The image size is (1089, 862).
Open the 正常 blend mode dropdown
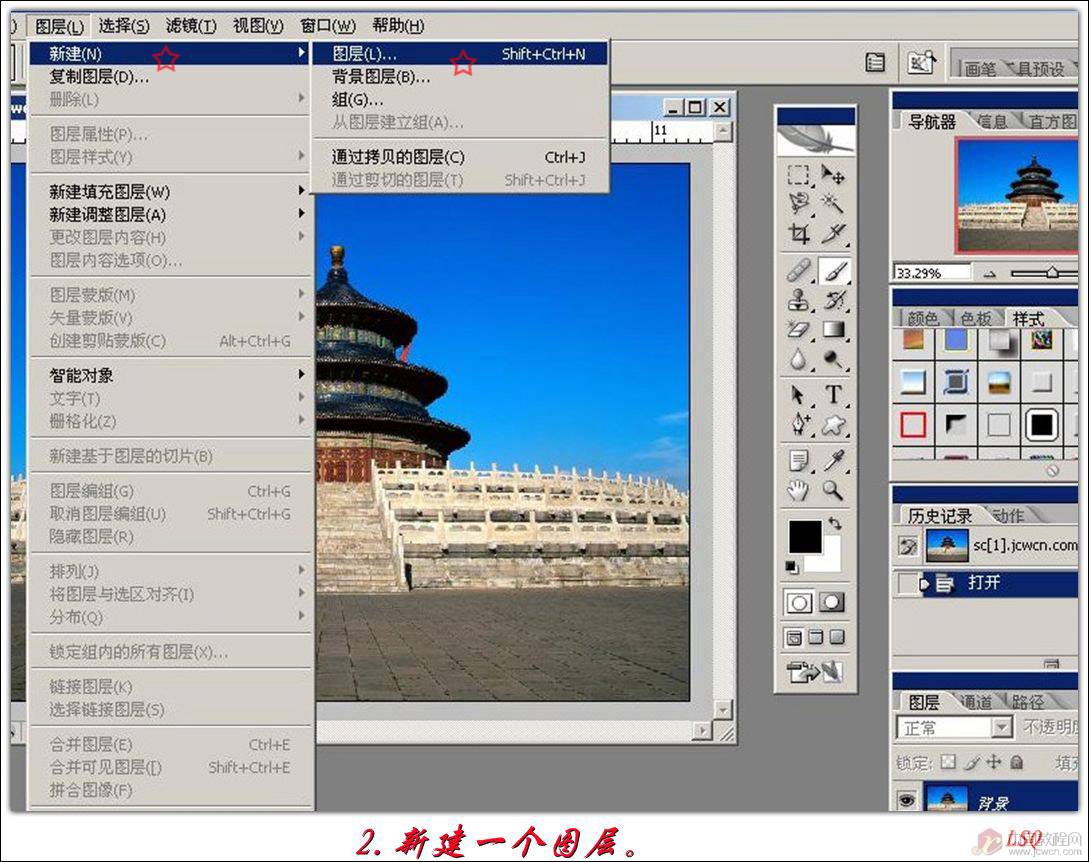point(954,728)
